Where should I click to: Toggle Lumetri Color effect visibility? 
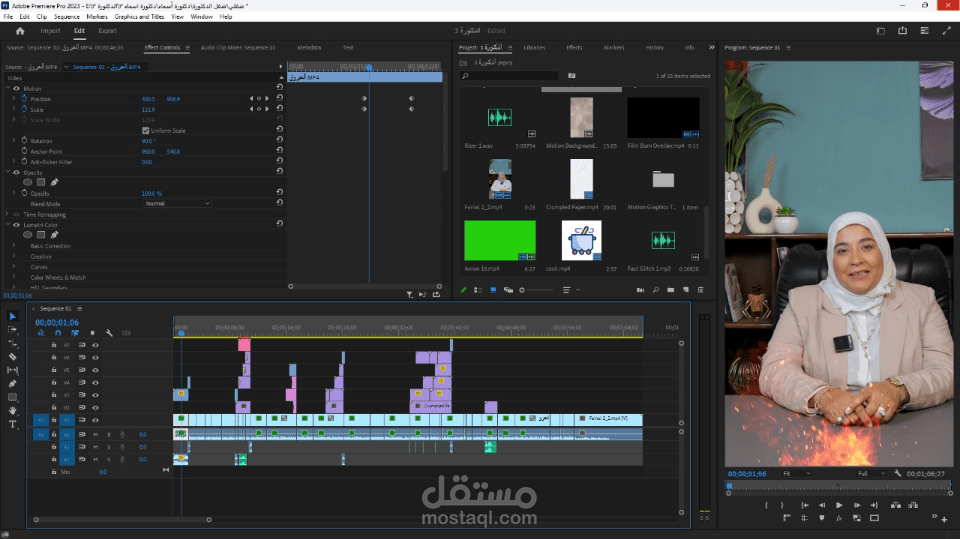(x=17, y=225)
